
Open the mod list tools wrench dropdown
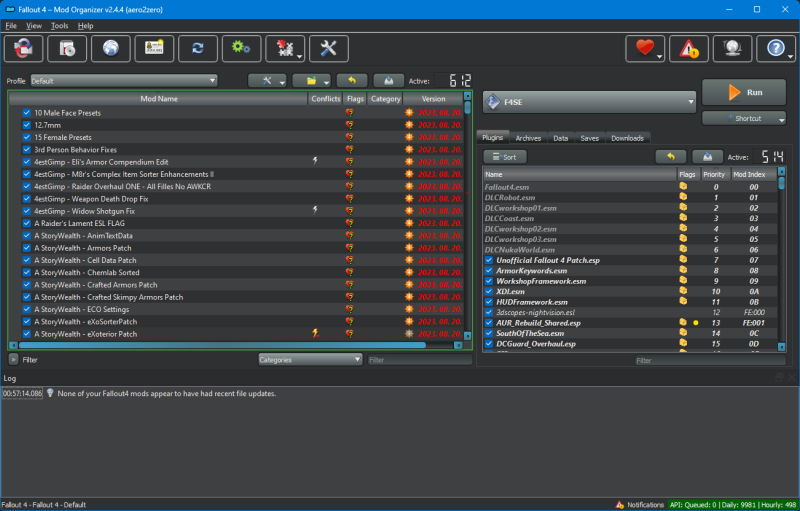pyautogui.click(x=267, y=81)
